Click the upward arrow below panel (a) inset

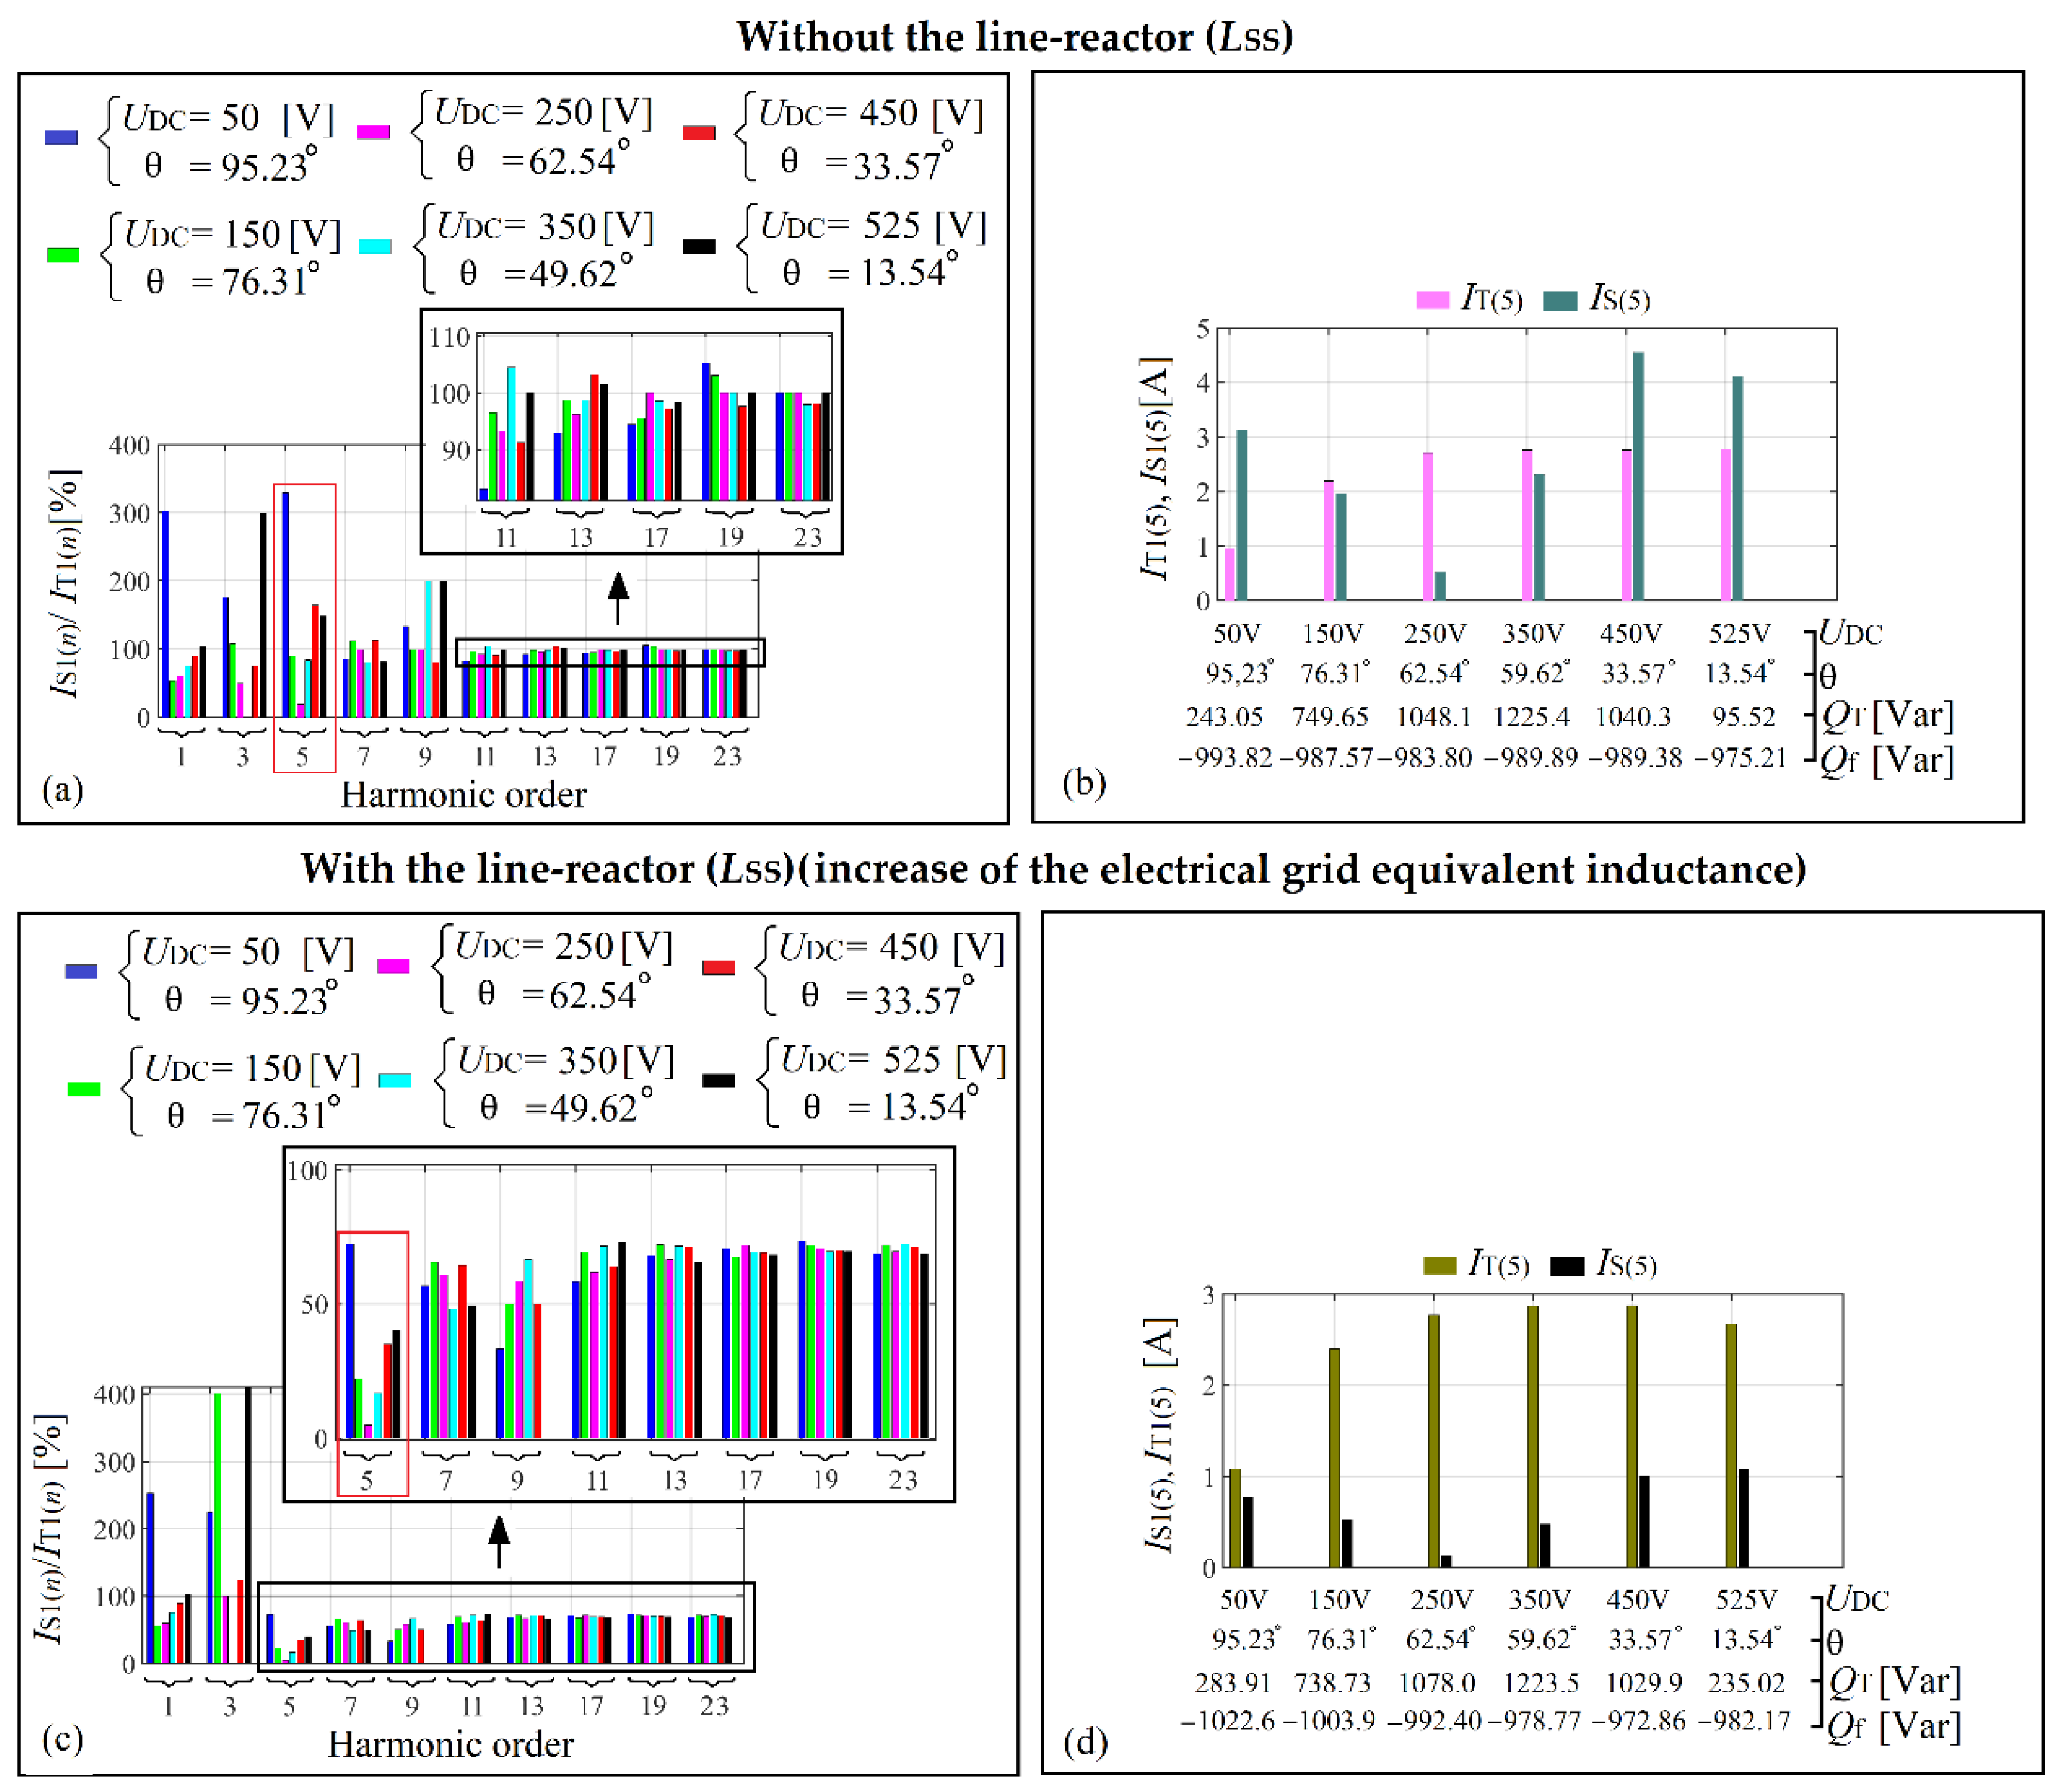(618, 597)
